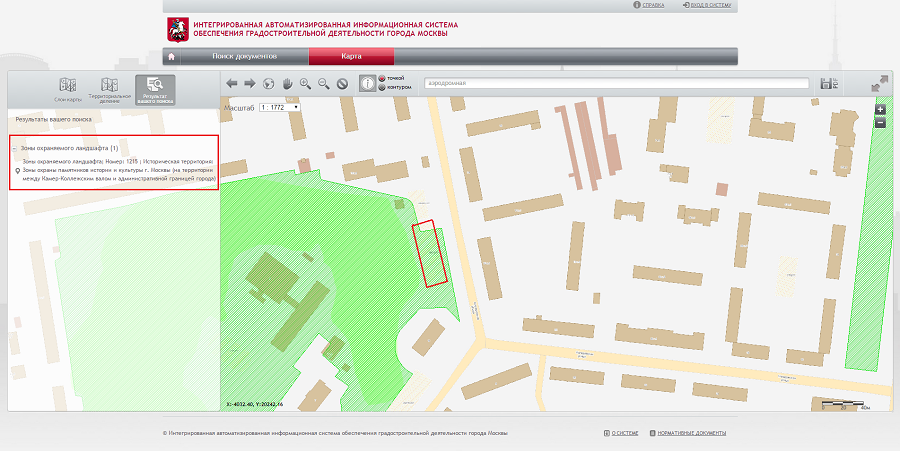Switch to the Карта tab
The height and width of the screenshot is (451, 900).
click(351, 56)
